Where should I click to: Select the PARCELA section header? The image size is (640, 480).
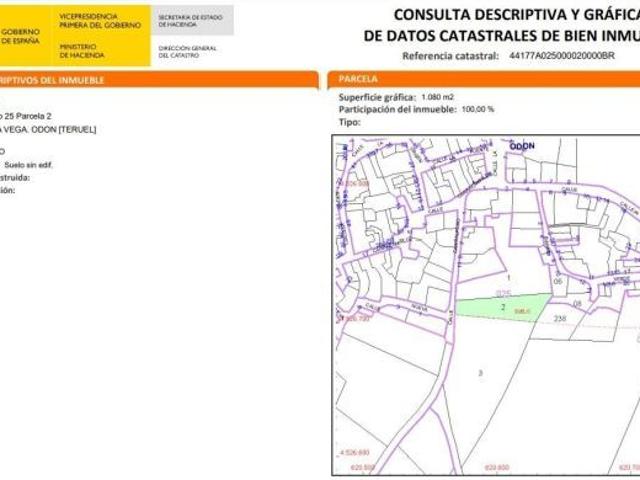pos(484,79)
